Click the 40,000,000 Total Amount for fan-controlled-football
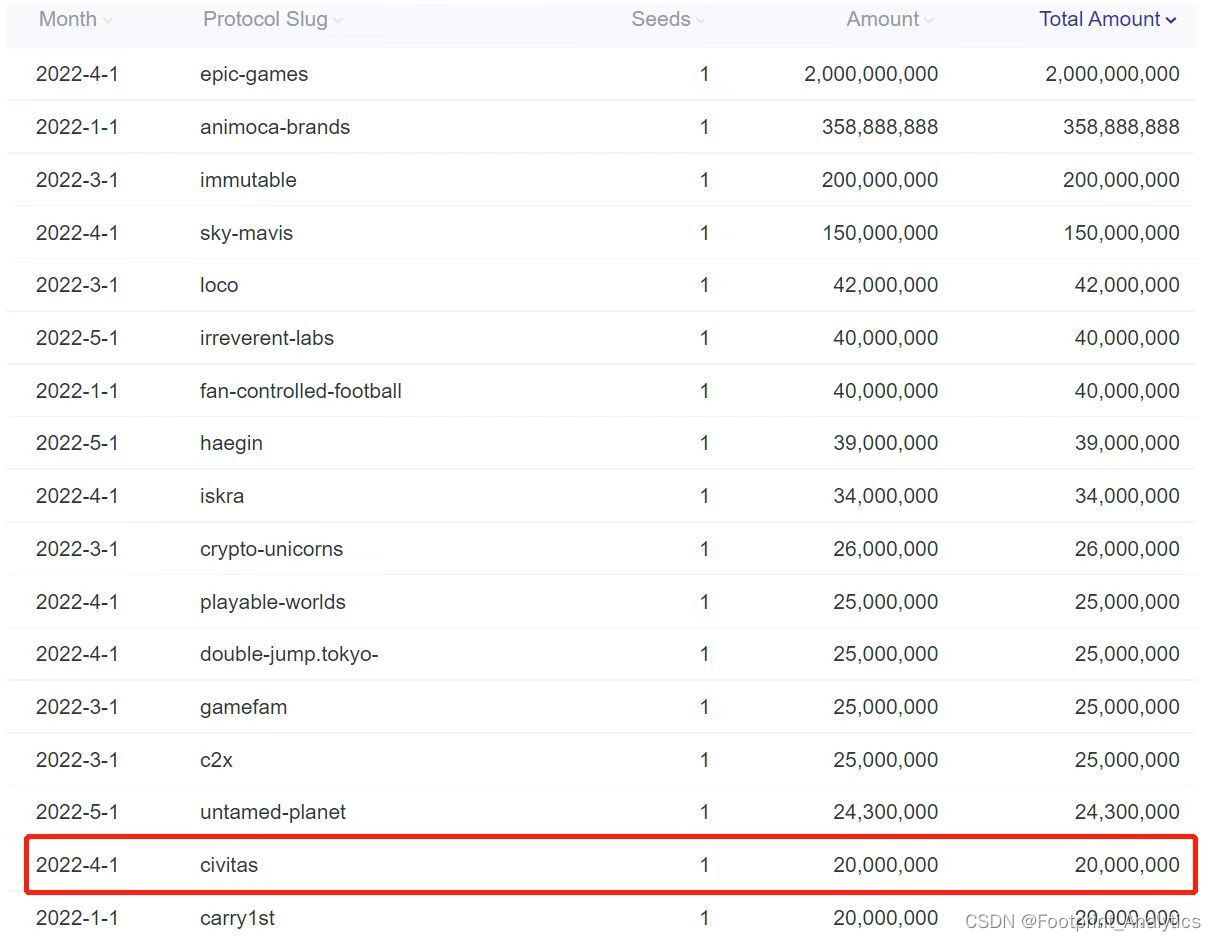 1127,391
